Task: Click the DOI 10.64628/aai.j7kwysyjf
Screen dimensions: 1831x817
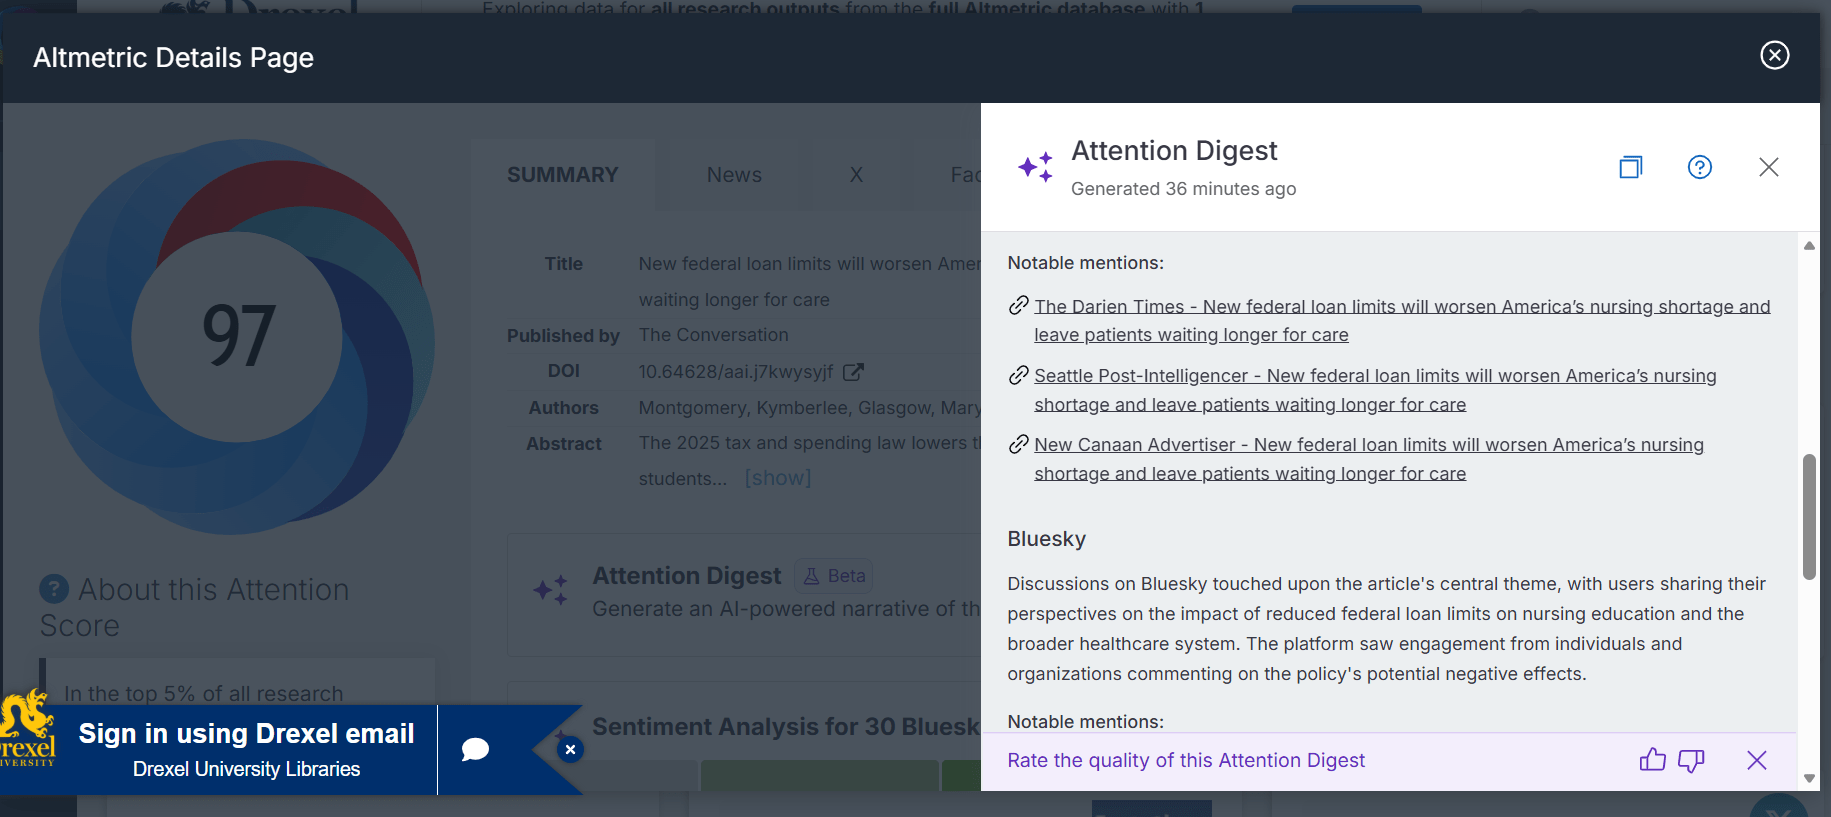Action: click(735, 372)
